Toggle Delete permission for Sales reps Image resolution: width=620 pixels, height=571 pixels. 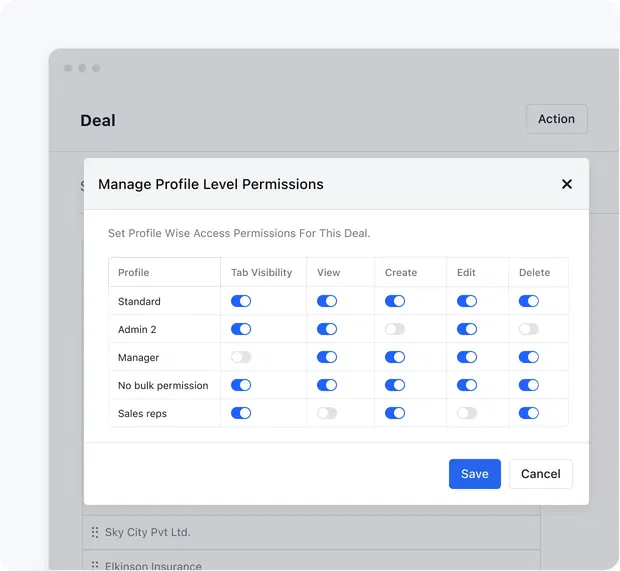[x=529, y=413]
